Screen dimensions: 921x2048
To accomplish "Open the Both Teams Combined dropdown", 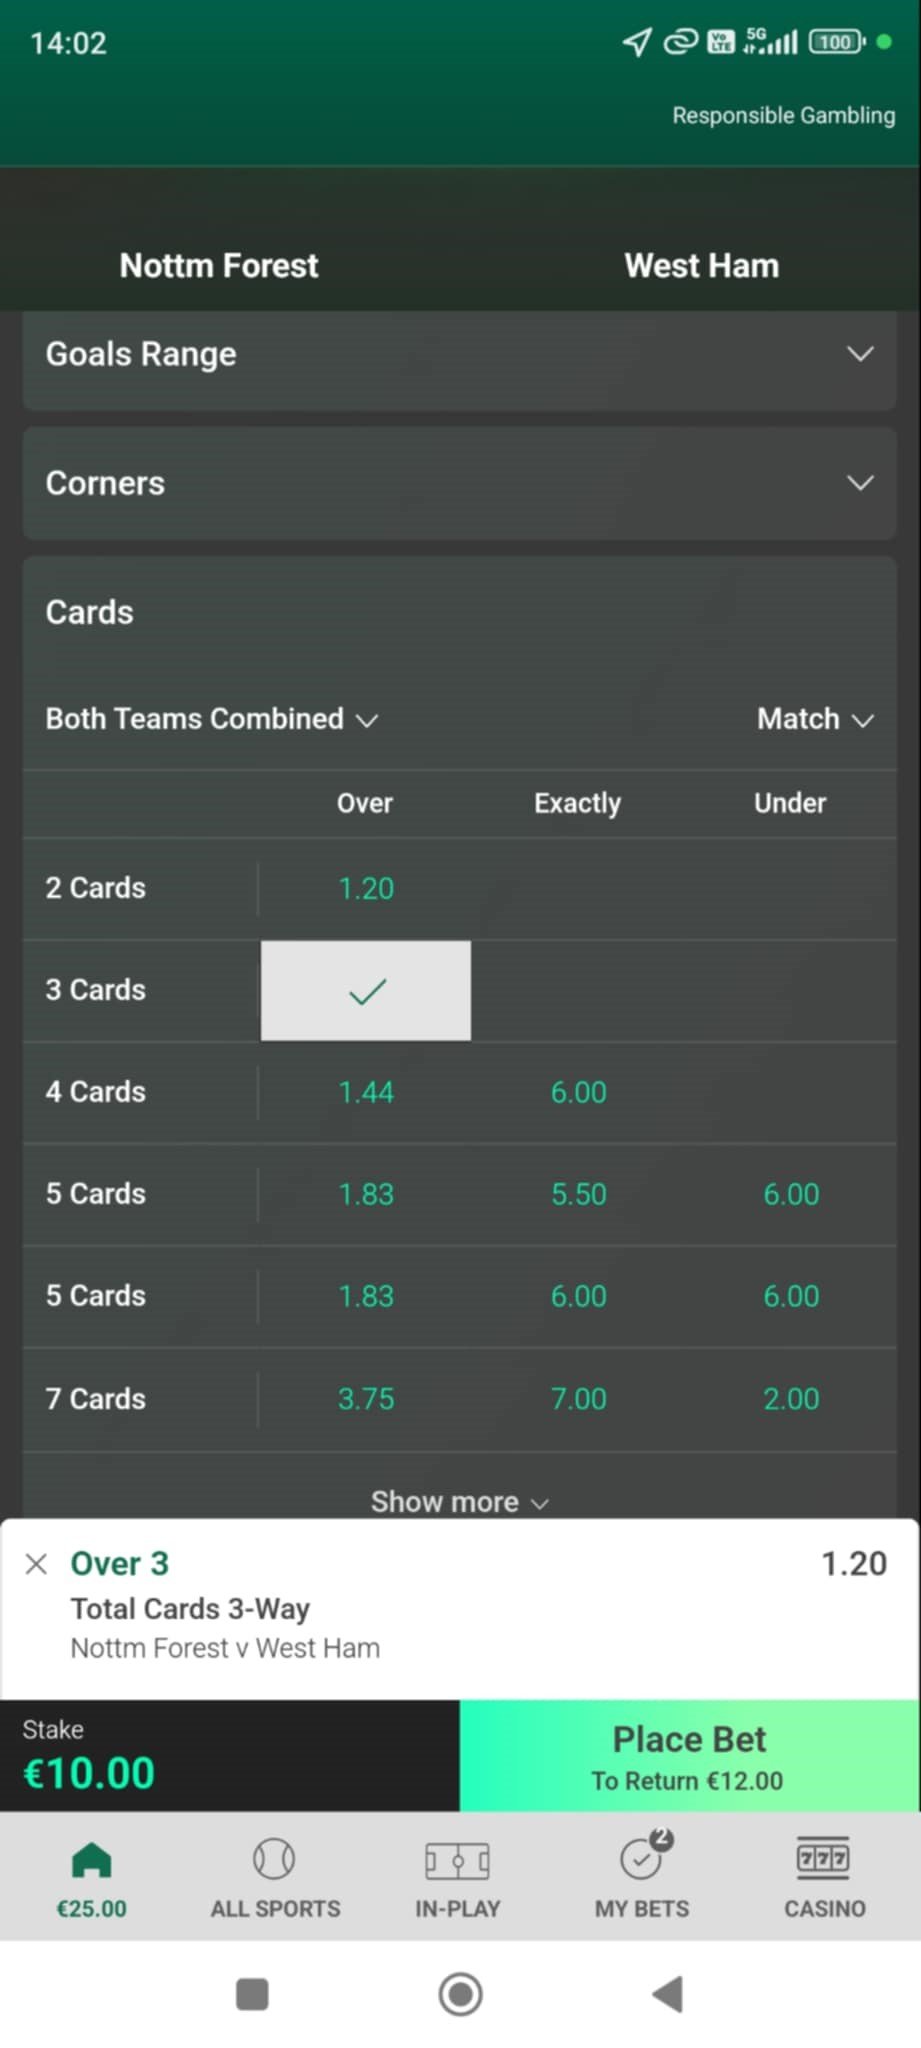I will (212, 719).
